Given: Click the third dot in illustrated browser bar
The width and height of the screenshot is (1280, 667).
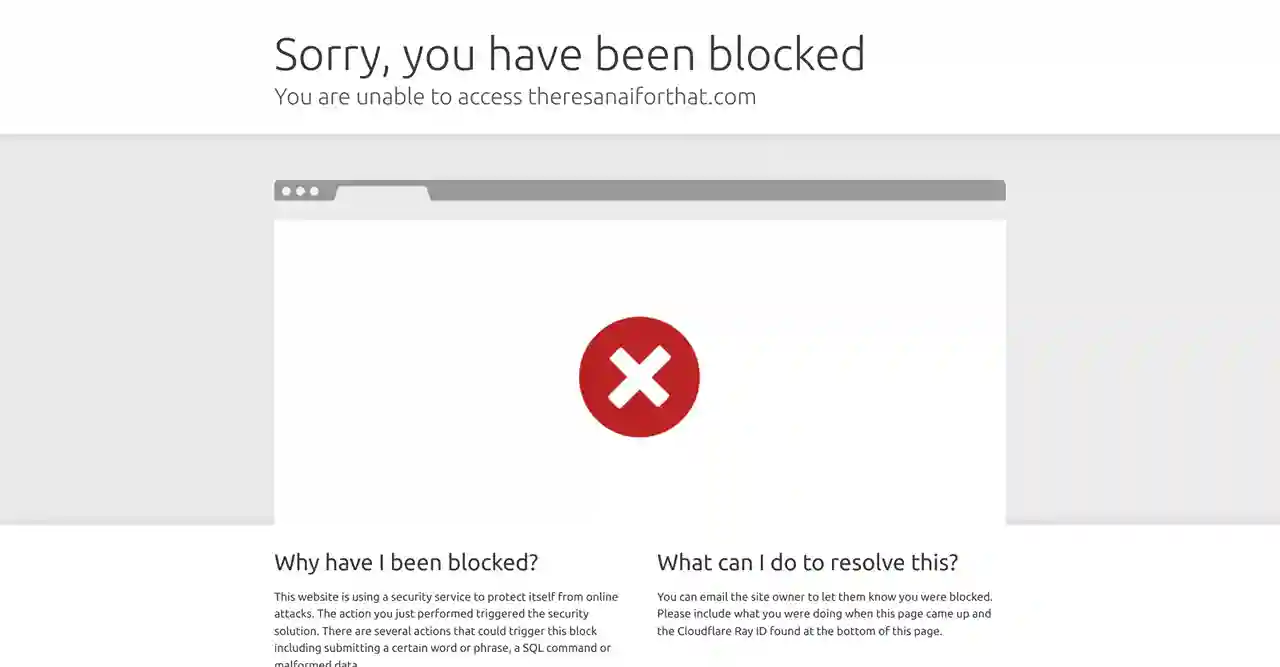Looking at the screenshot, I should tap(314, 191).
